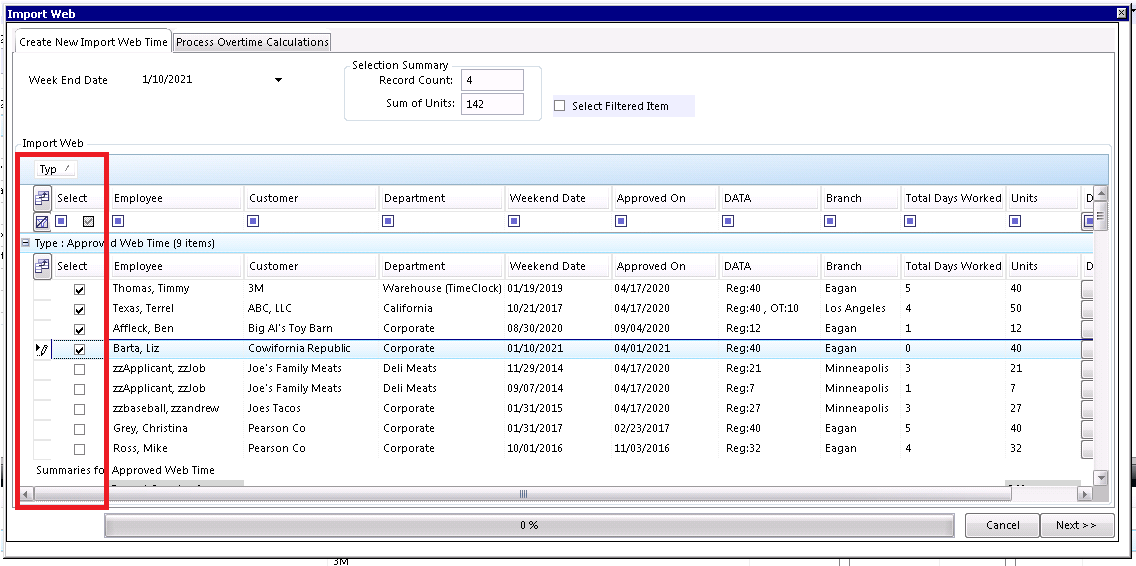Open filter operator icon under Weekend Date column
Viewport: 1136px width, 566px height.
(x=514, y=221)
